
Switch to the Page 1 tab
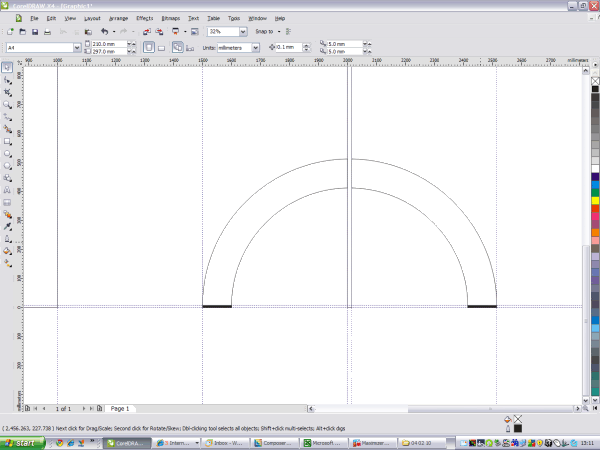coord(120,409)
